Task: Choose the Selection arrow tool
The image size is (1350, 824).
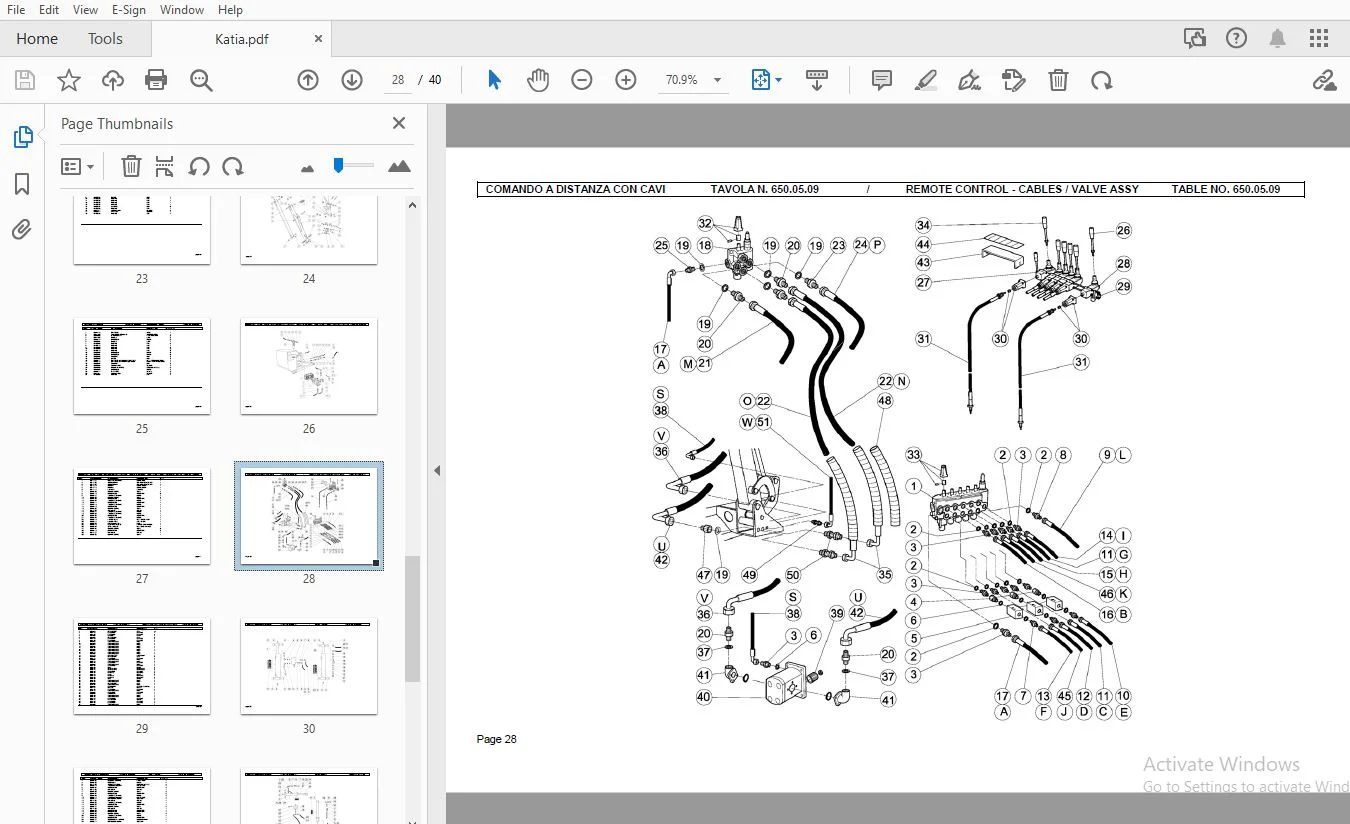Action: 494,80
